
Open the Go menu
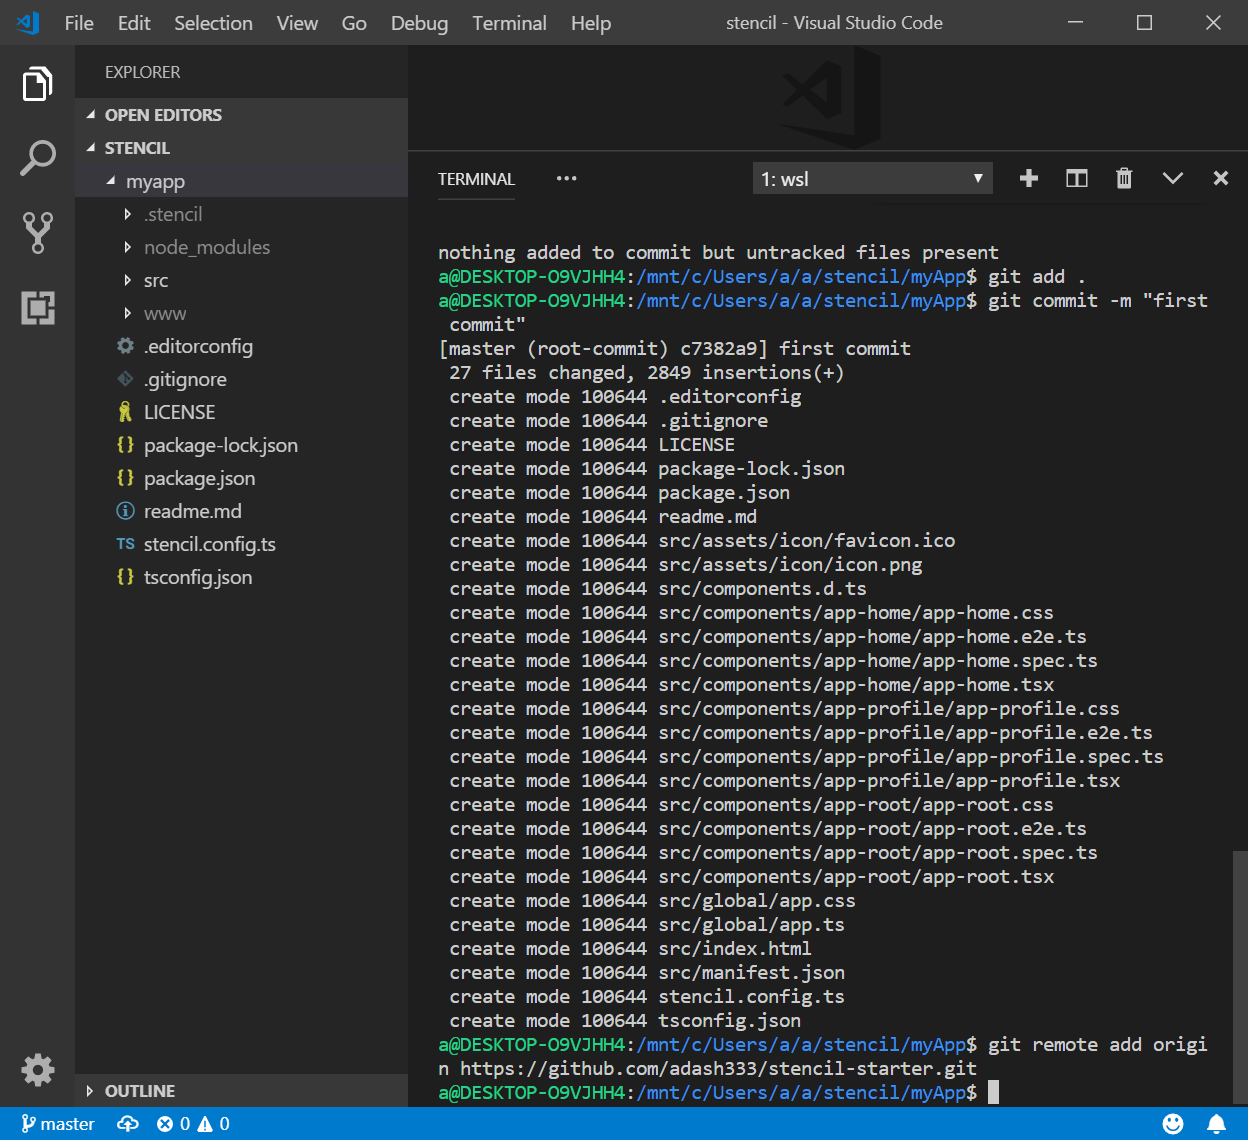click(x=354, y=23)
